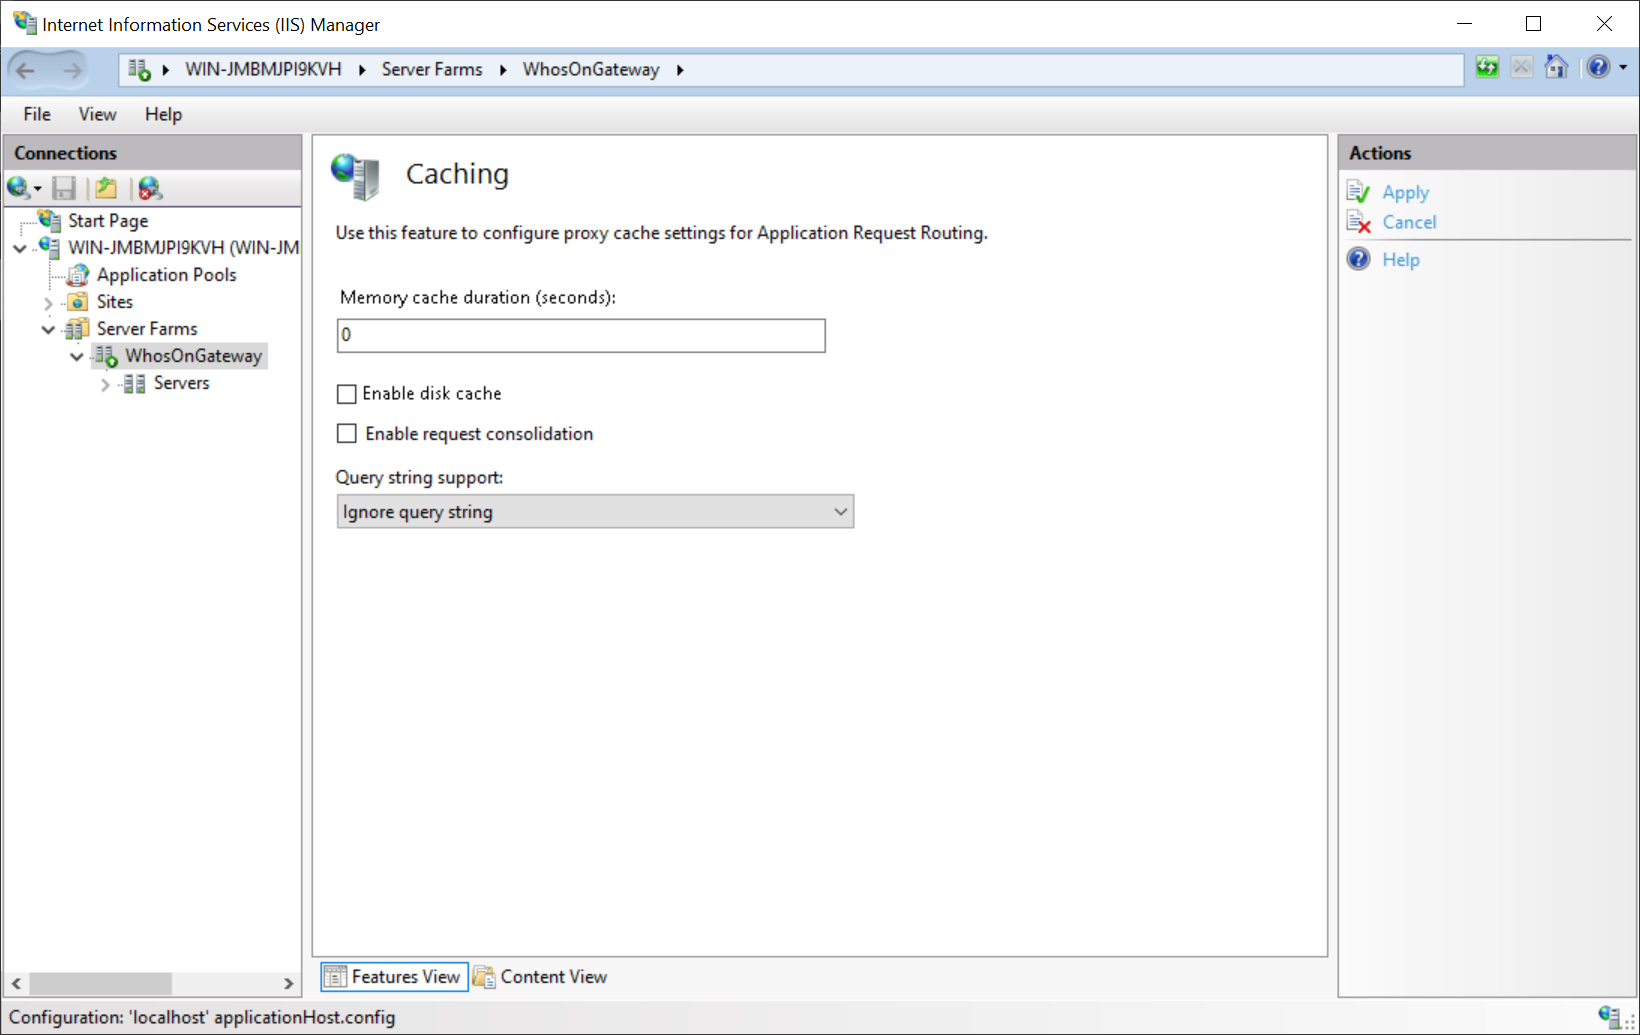This screenshot has height=1035, width=1640.
Task: Close the IIS Manager window
Action: 1604,24
